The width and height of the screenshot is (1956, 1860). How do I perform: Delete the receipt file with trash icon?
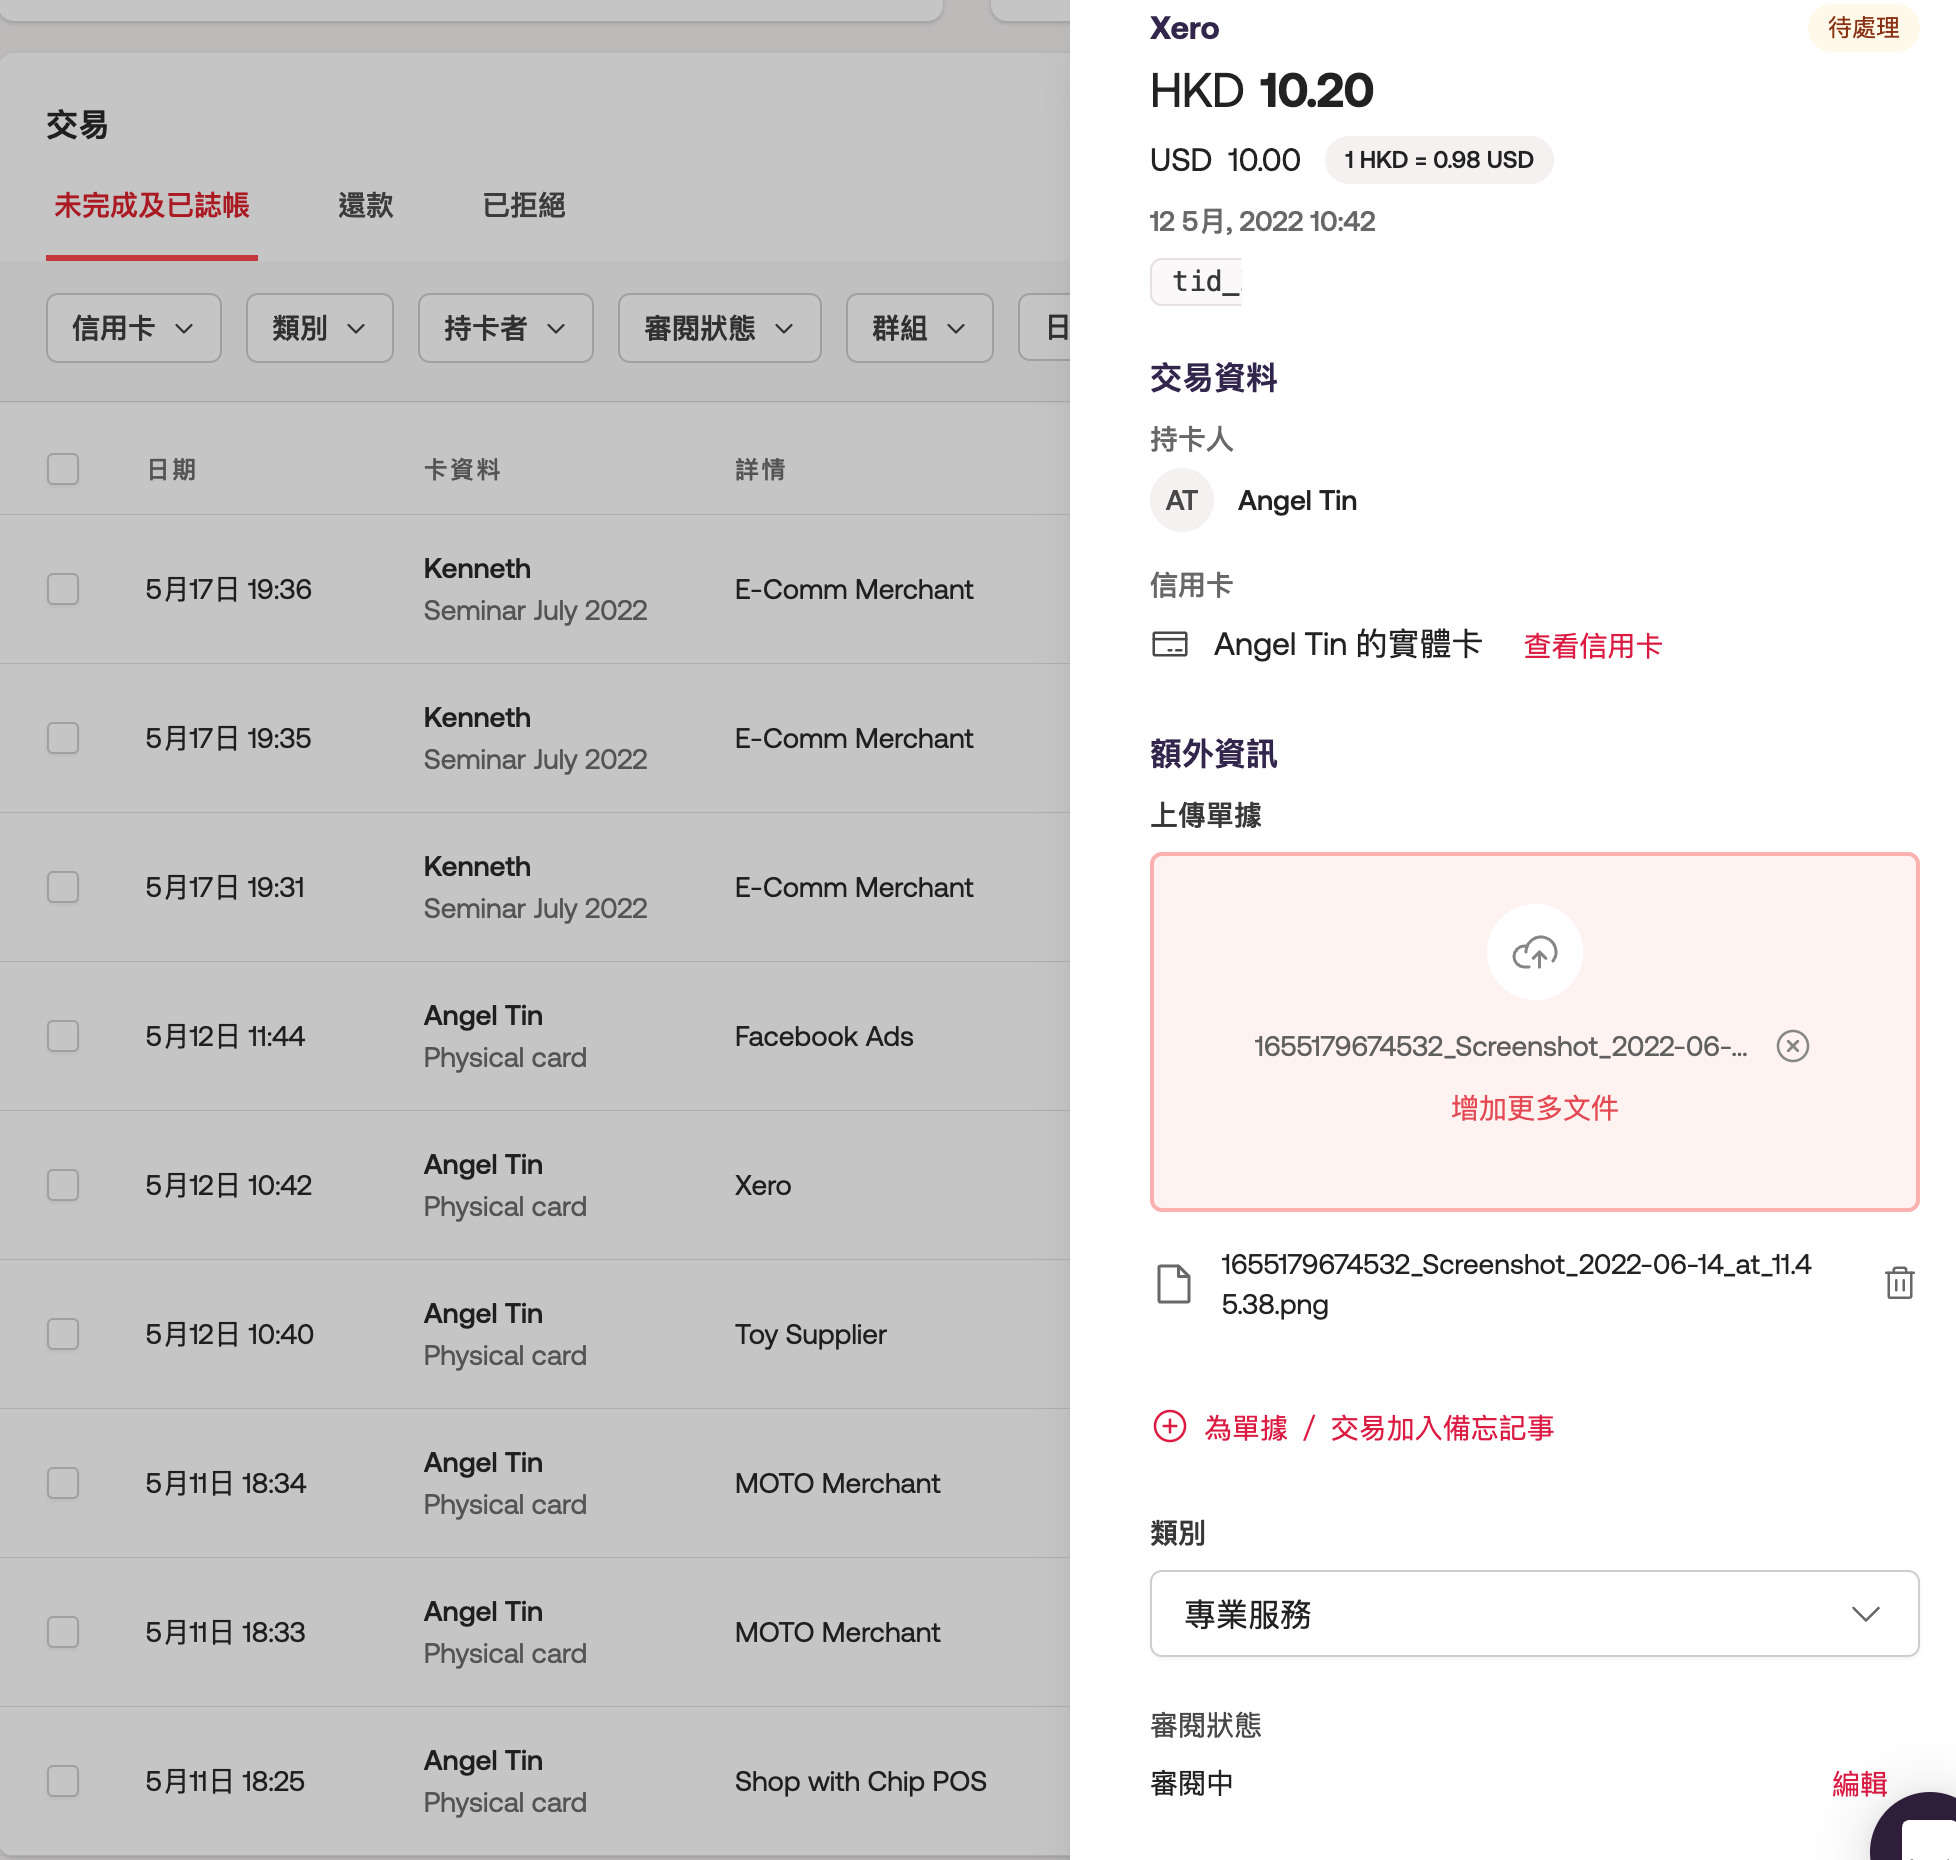(x=1899, y=1283)
